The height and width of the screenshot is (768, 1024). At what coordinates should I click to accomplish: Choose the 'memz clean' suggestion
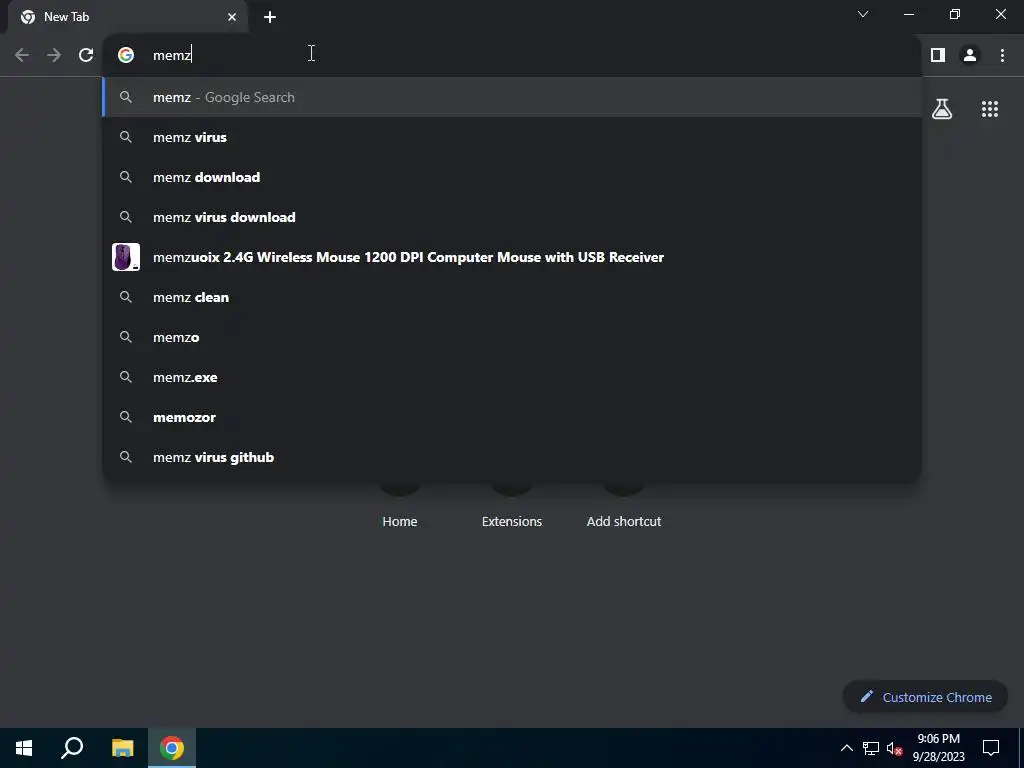512,297
